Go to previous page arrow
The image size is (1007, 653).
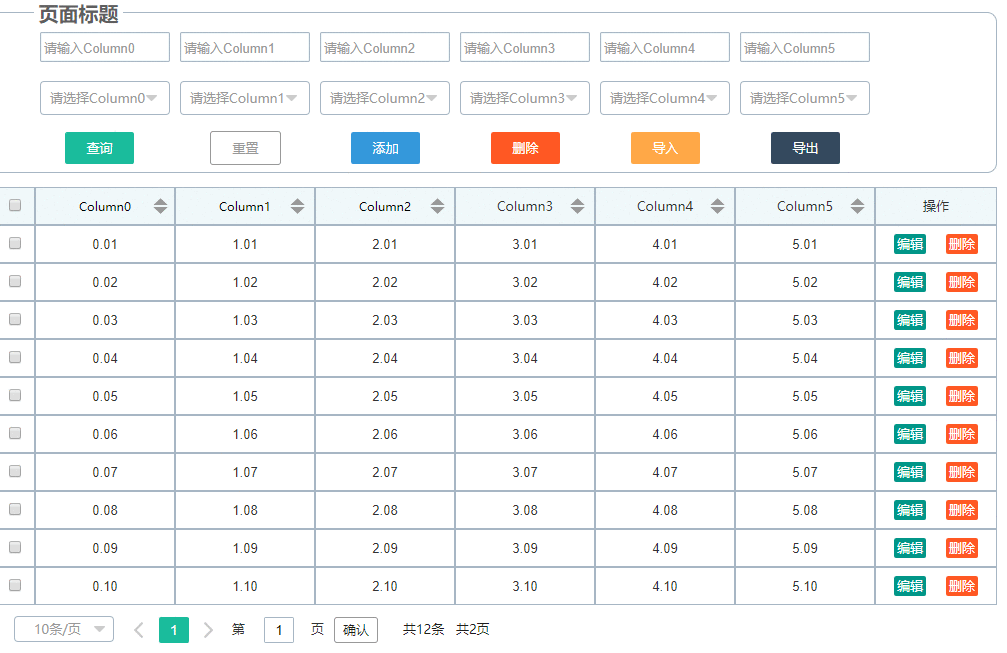pyautogui.click(x=139, y=630)
